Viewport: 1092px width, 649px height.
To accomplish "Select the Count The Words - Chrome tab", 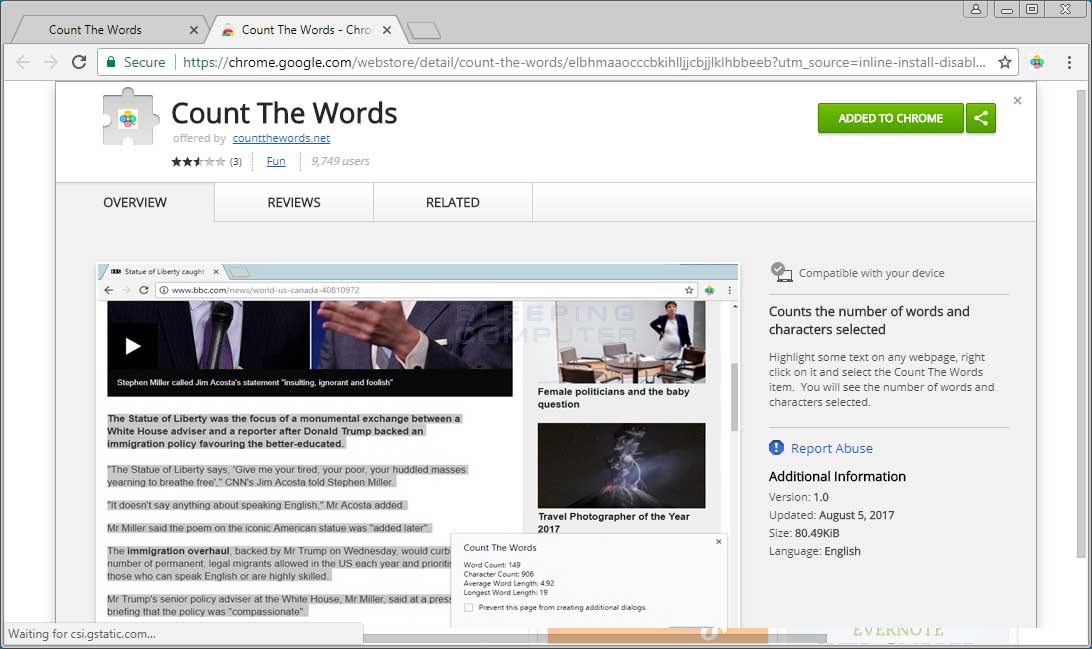I will pyautogui.click(x=306, y=30).
